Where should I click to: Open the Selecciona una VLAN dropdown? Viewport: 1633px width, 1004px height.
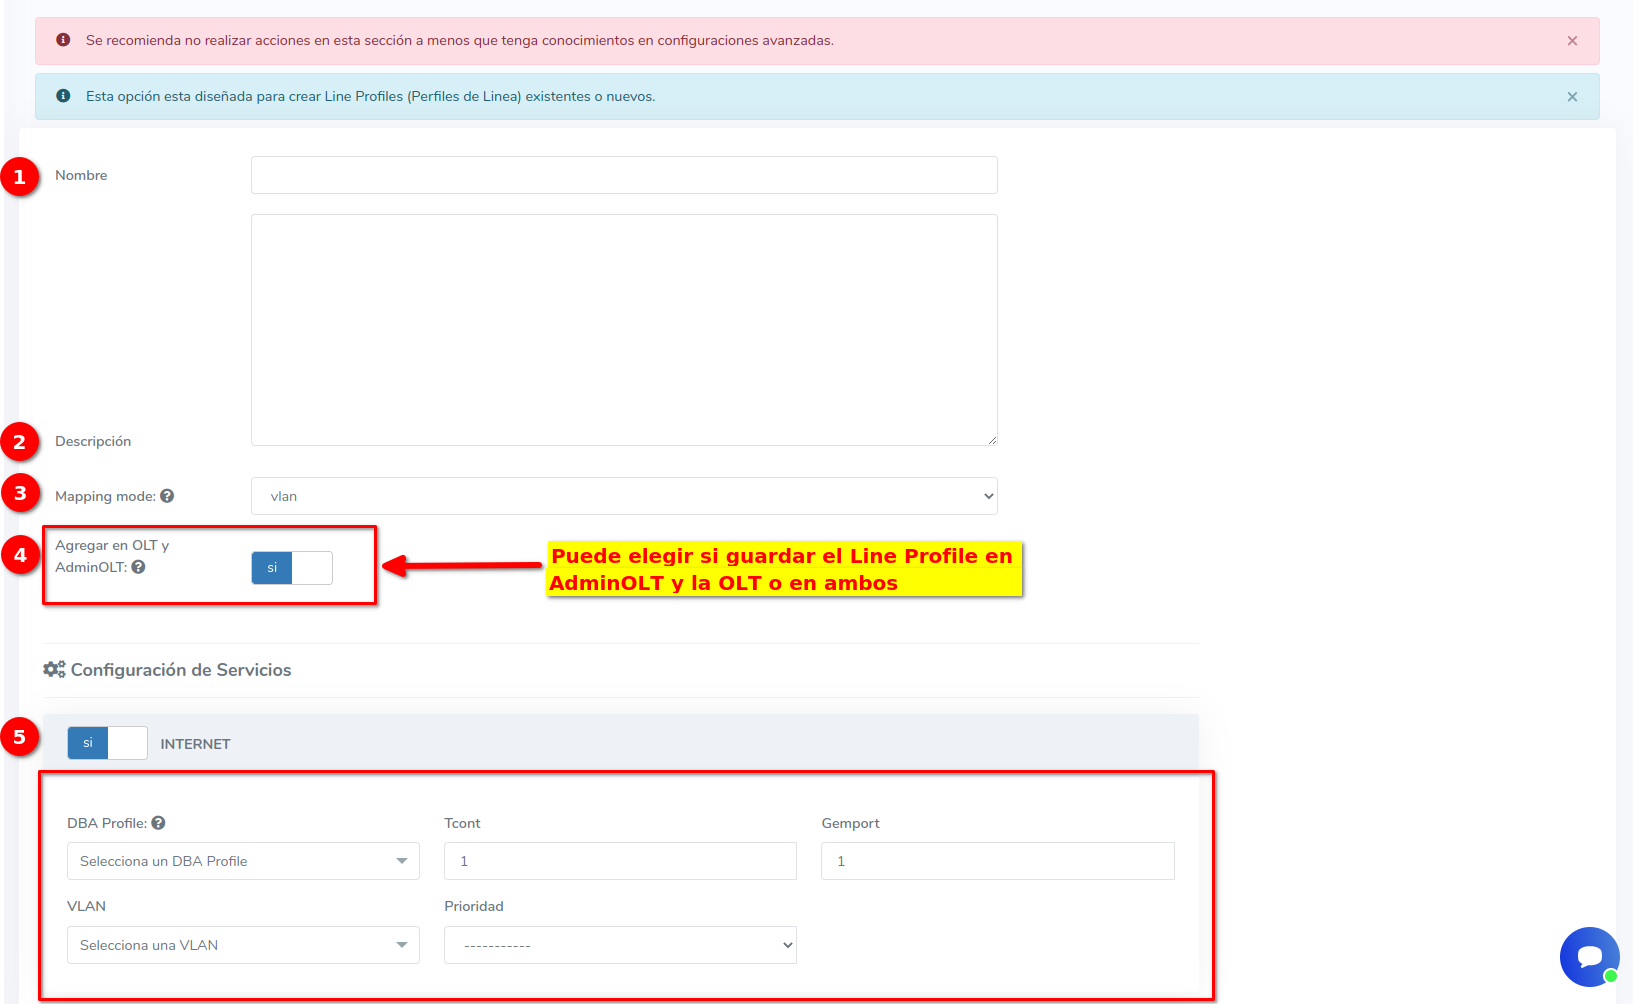click(x=243, y=945)
